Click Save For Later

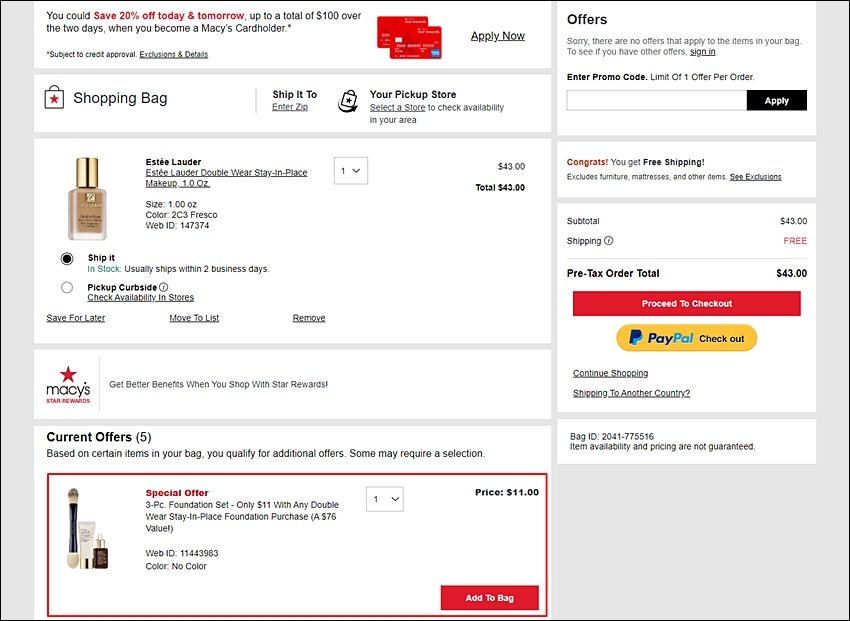tap(76, 318)
